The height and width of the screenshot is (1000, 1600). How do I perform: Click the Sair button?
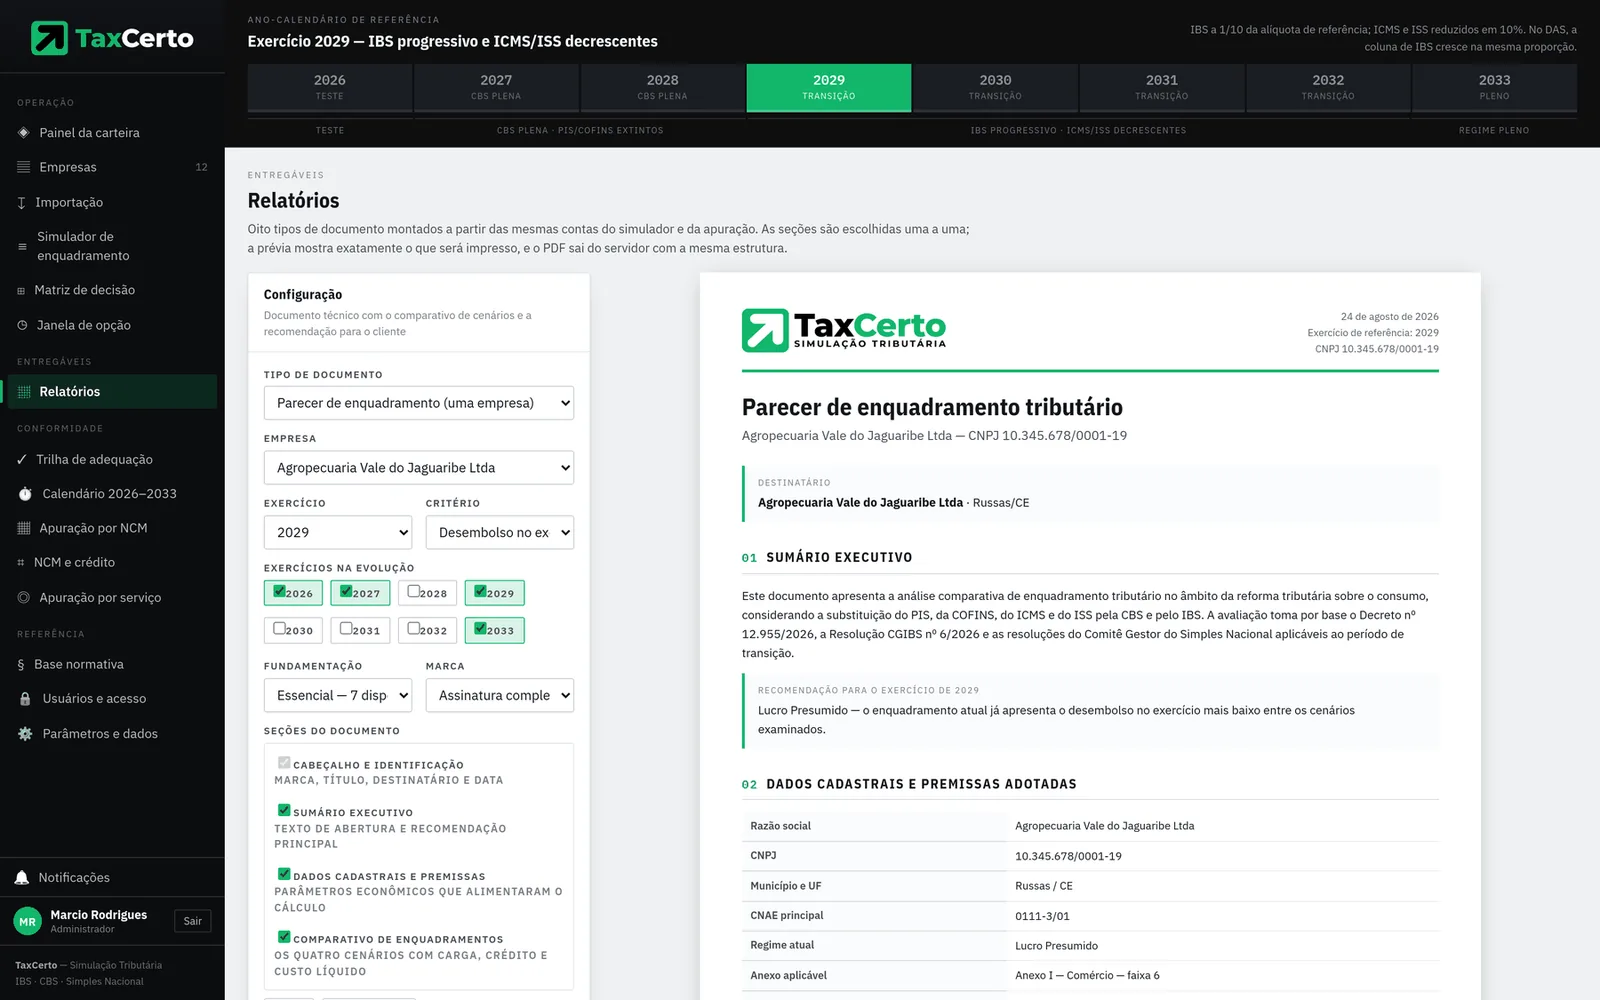[193, 921]
